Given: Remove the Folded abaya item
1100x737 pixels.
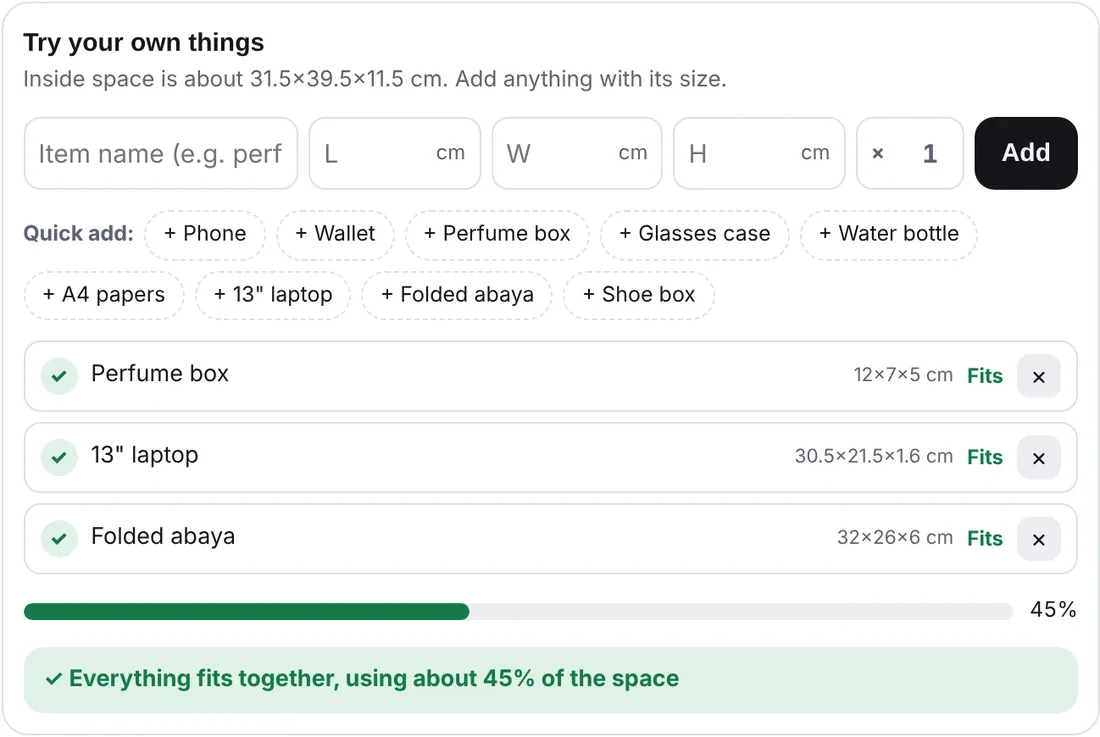Looking at the screenshot, I should pos(1038,539).
